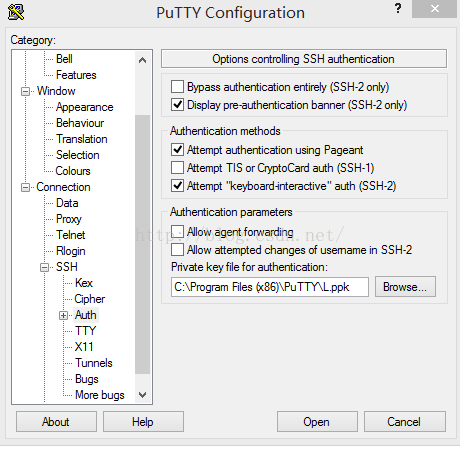Click the category list scroll-up arrow
The width and height of the screenshot is (460, 449).
(x=143, y=60)
